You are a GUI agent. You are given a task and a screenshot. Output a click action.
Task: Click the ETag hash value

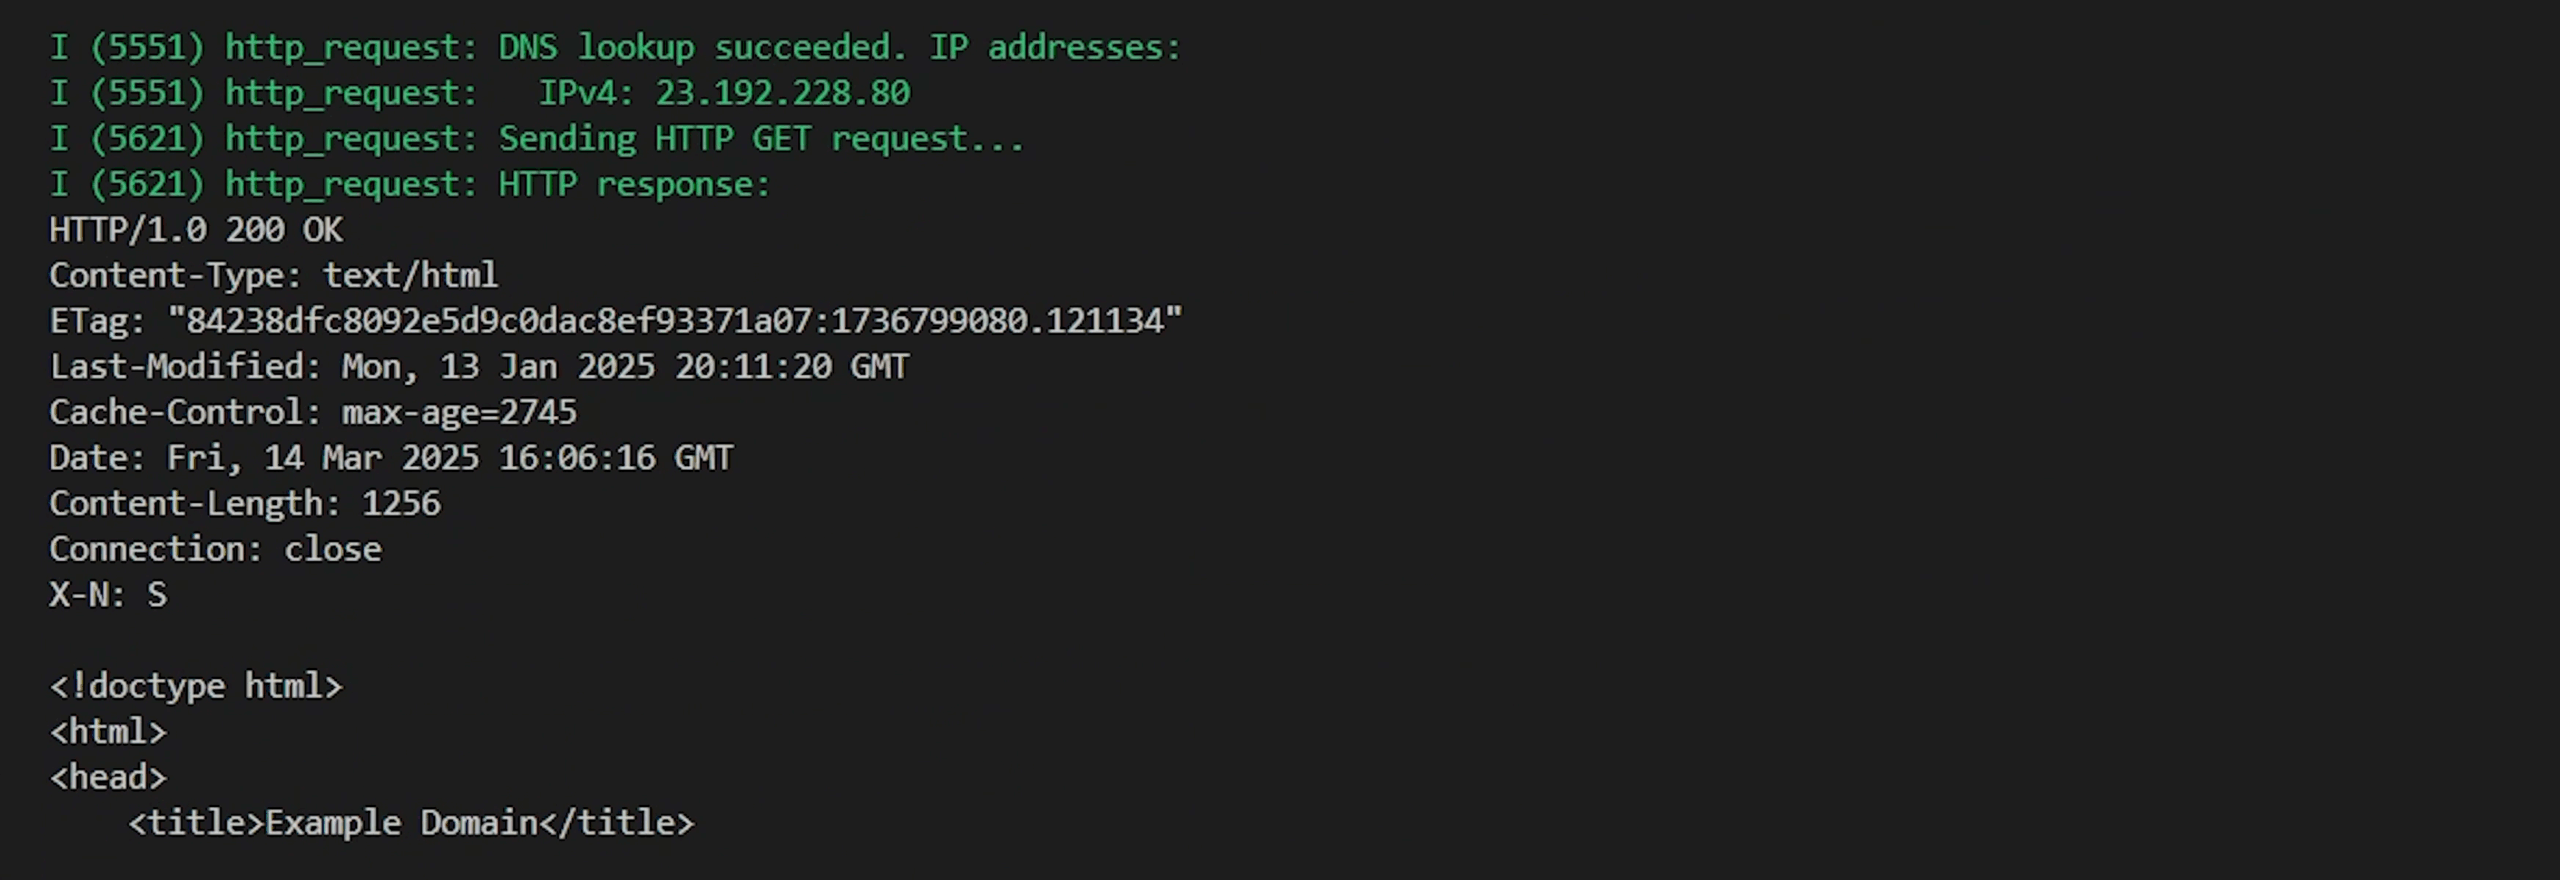pos(675,321)
